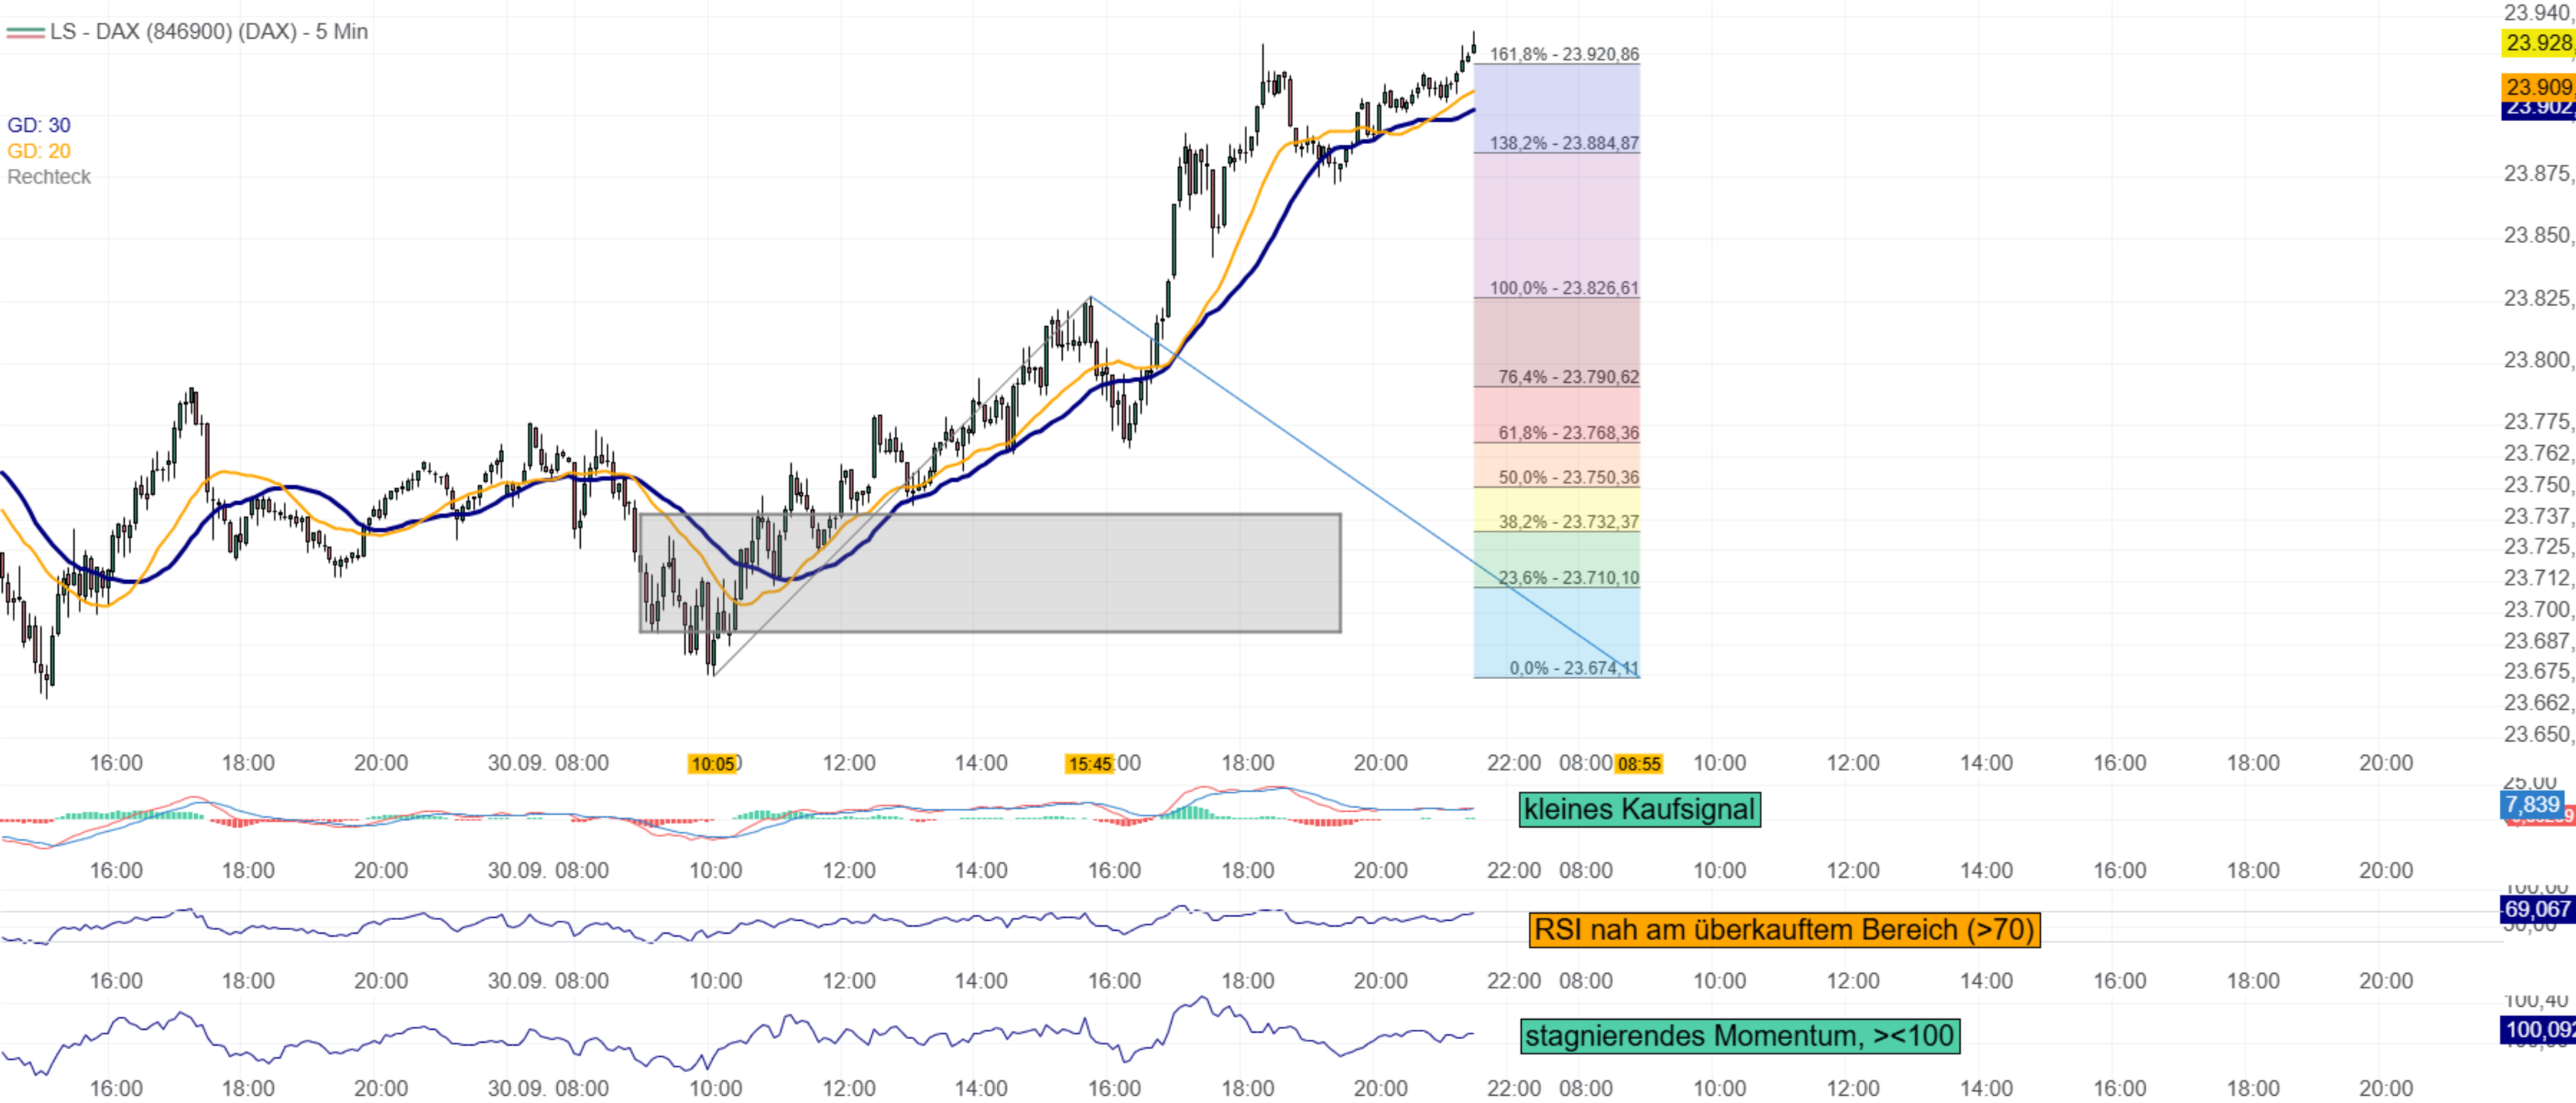The image size is (2576, 1103).
Task: Click the Rechteck legend label
Action: click(49, 177)
